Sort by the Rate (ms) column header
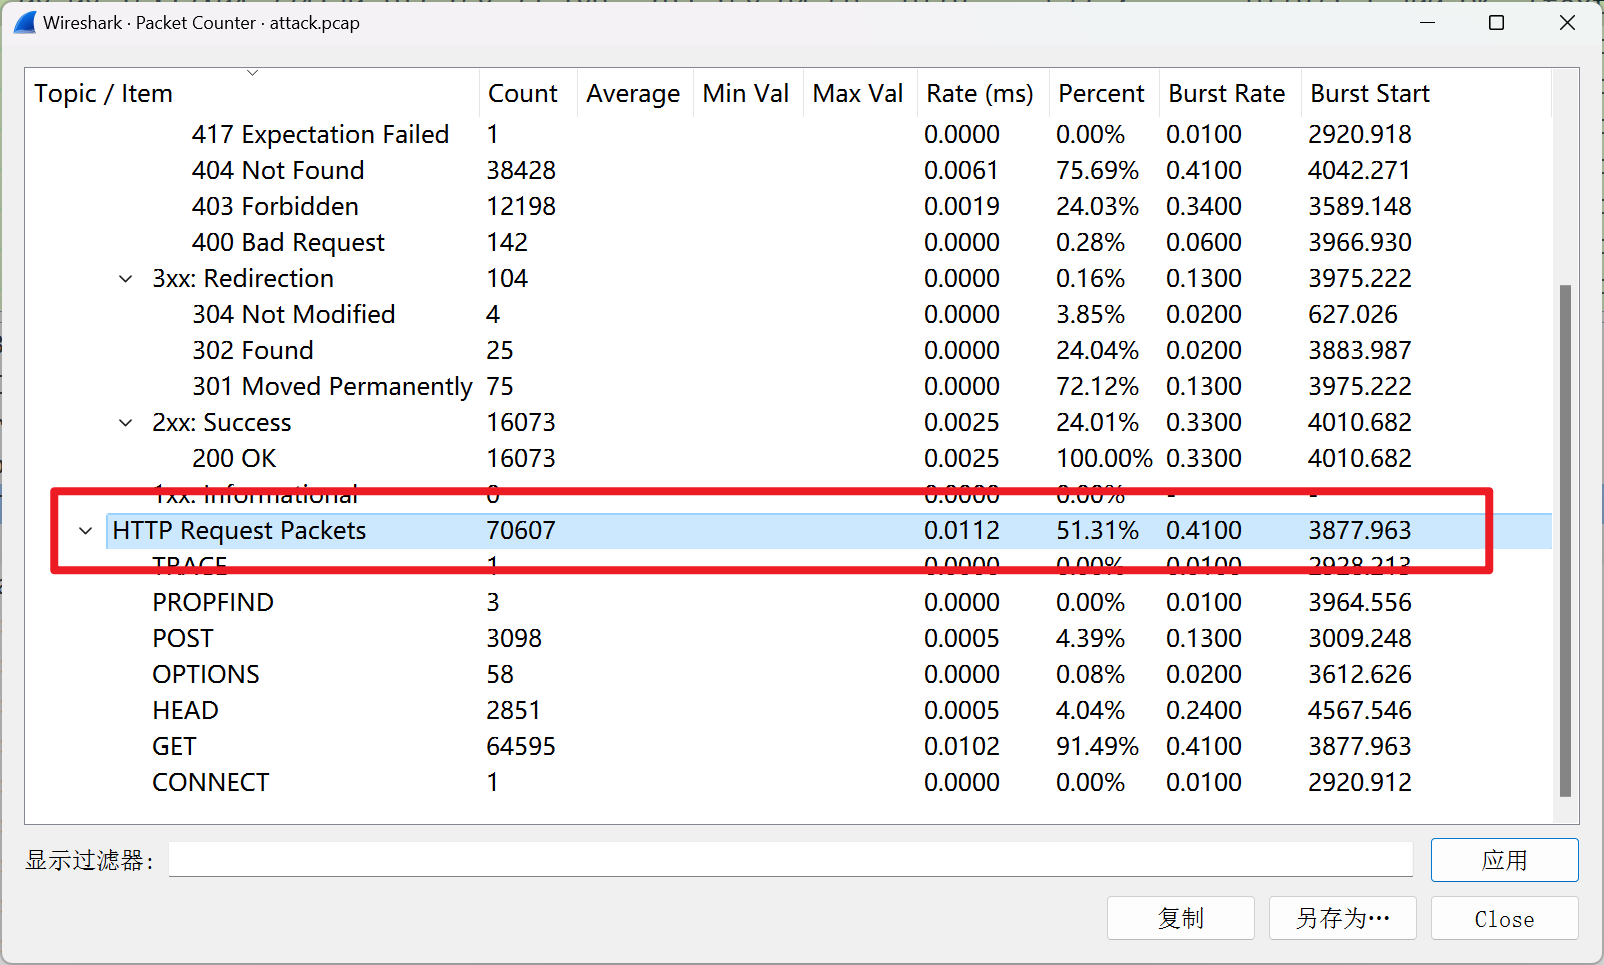 click(x=983, y=93)
